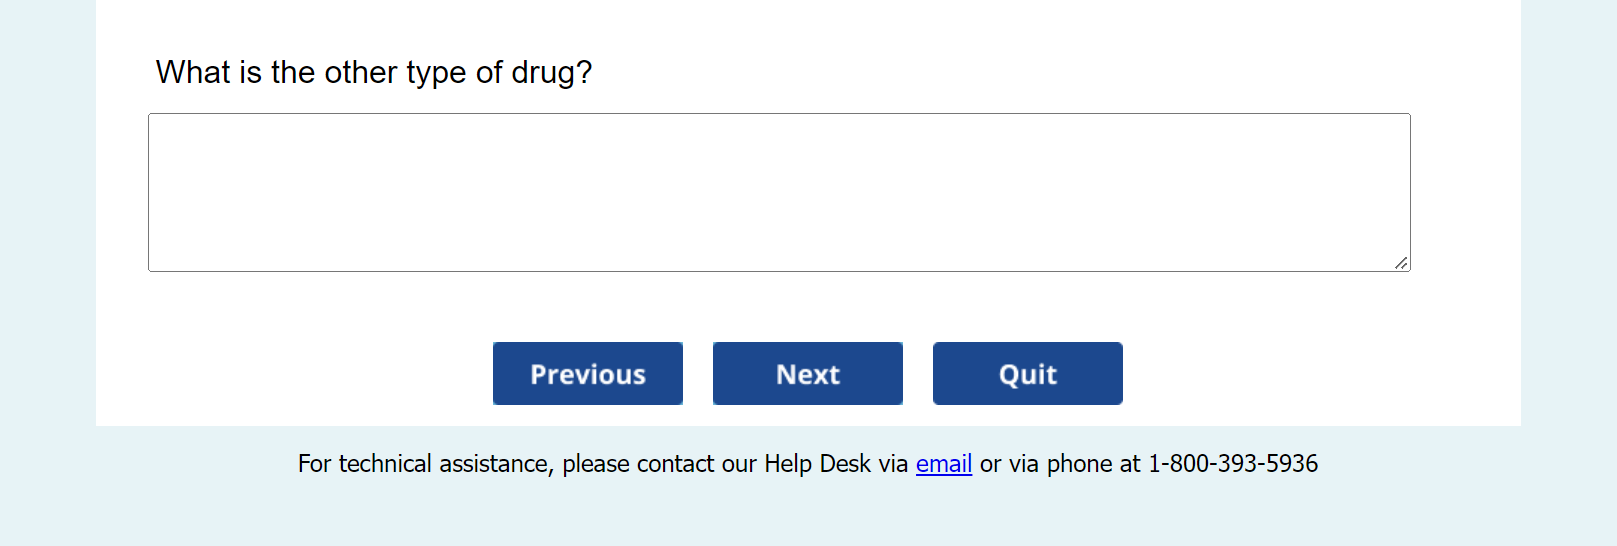Hit the blue Quit navigation button
1617x546 pixels.
tap(1027, 374)
